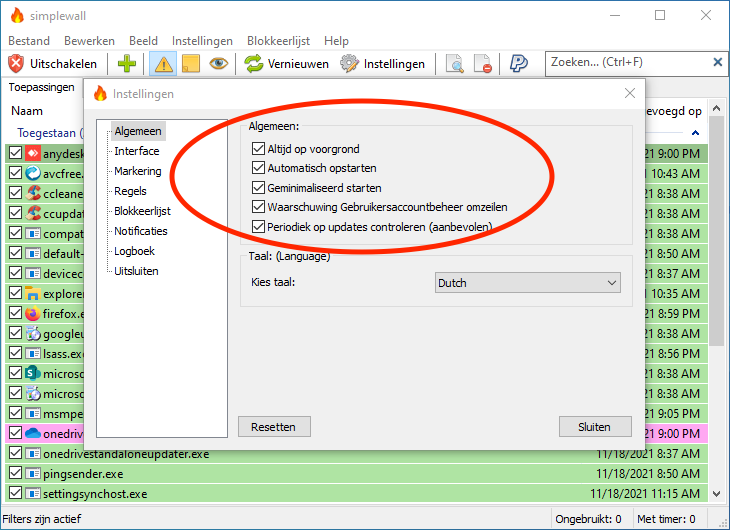Disable Periodiek op updates controleren
Image resolution: width=730 pixels, height=530 pixels.
point(259,226)
